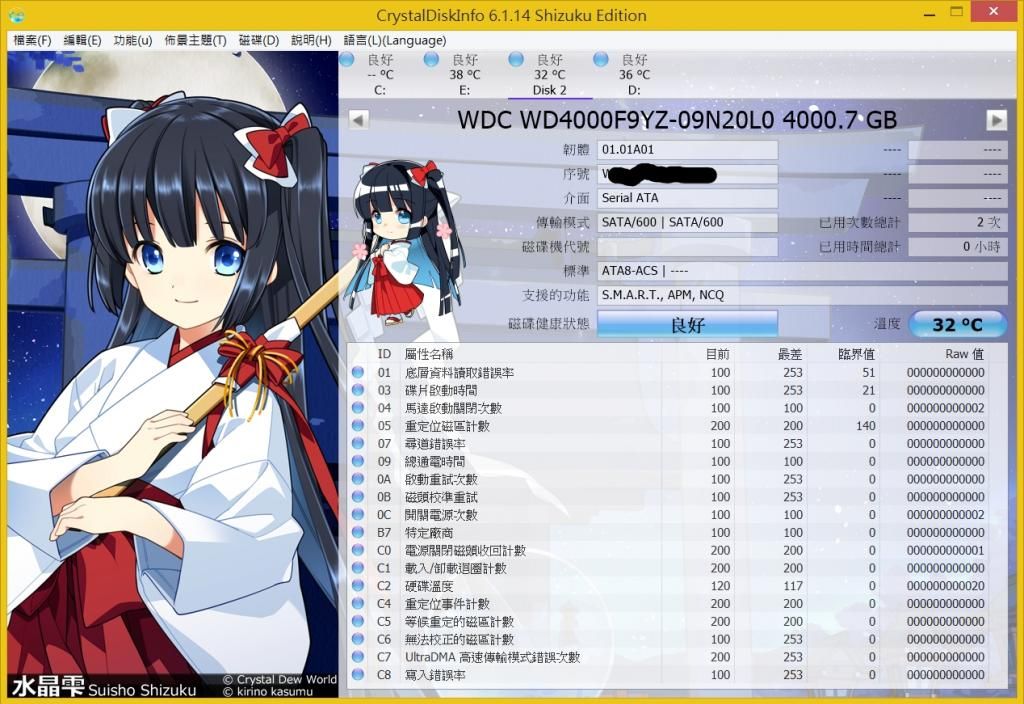This screenshot has width=1024, height=704.
Task: Open the 說明(H) menu
Action: (x=311, y=40)
